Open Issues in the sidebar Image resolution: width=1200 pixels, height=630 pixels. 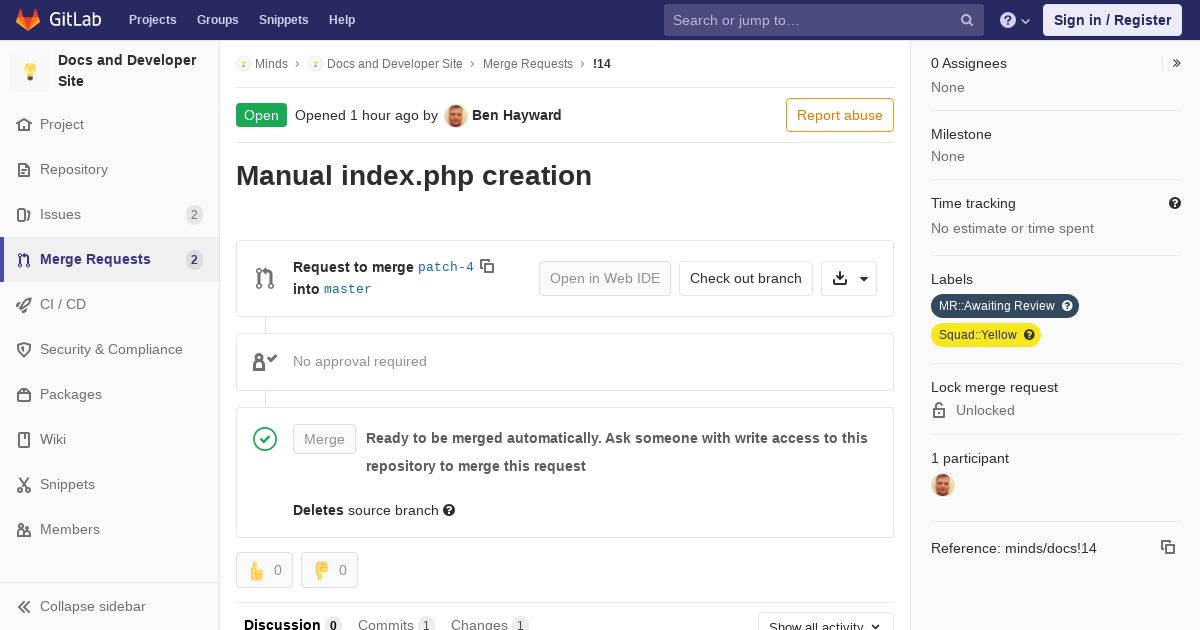[x=60, y=214]
